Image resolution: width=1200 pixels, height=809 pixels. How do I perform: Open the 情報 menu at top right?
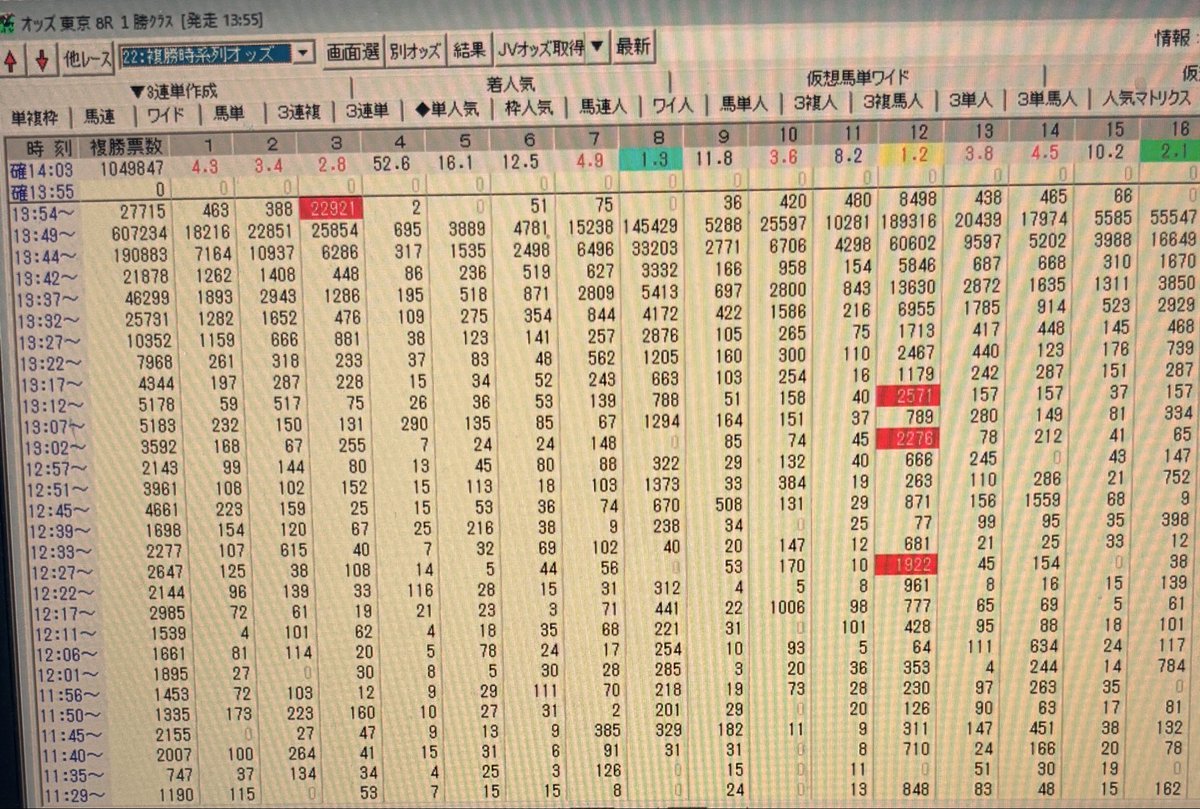1171,40
